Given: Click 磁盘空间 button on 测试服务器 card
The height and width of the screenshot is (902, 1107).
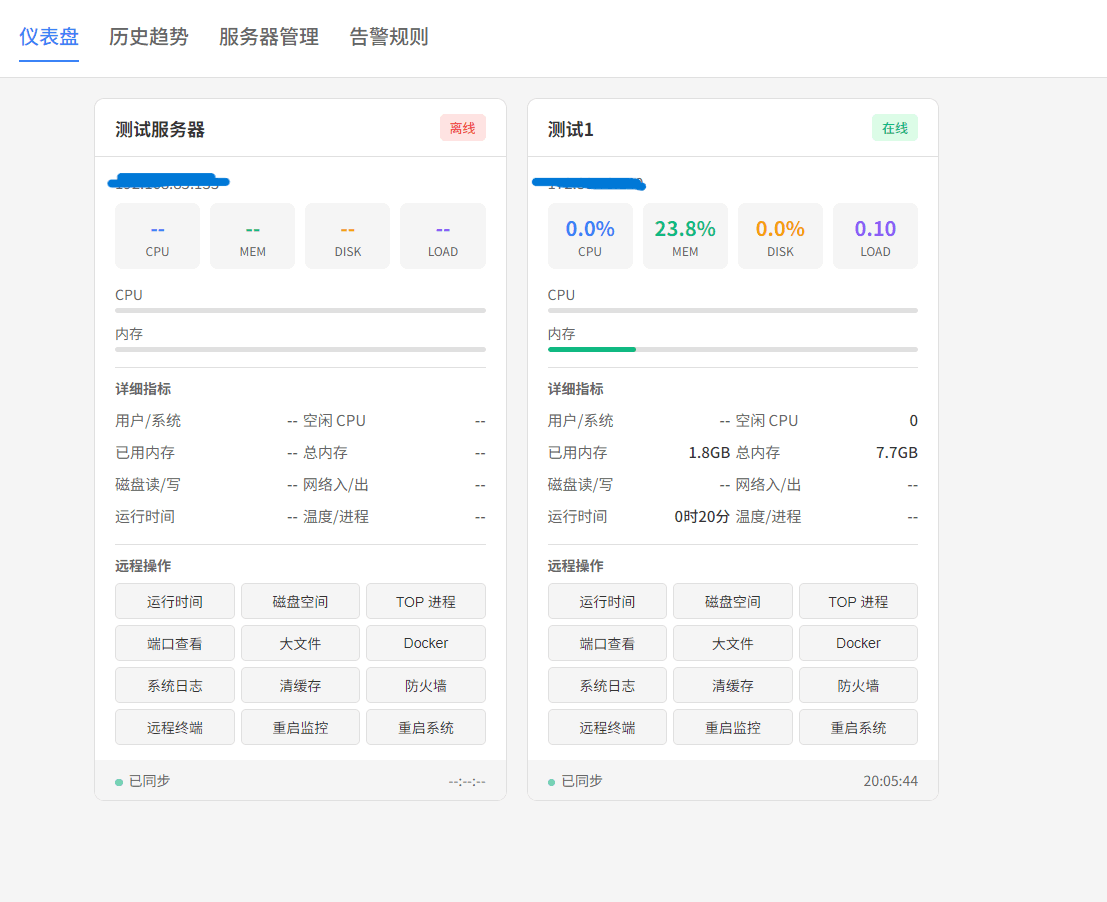Looking at the screenshot, I should tap(300, 601).
